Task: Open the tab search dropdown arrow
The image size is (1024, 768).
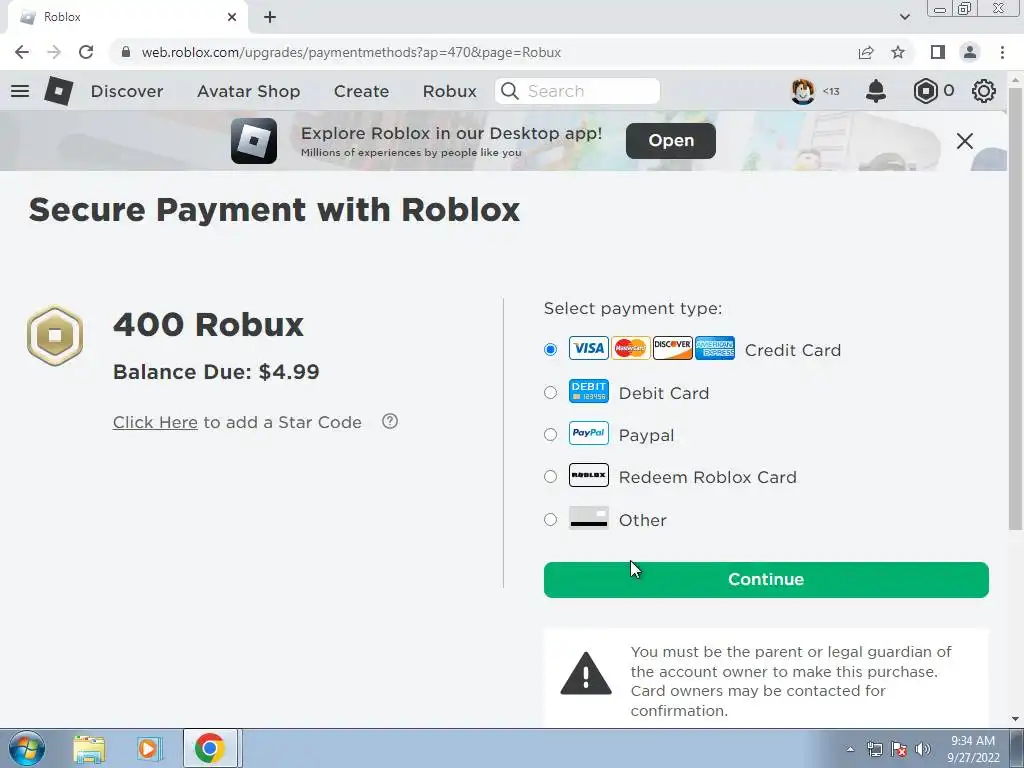Action: (904, 17)
